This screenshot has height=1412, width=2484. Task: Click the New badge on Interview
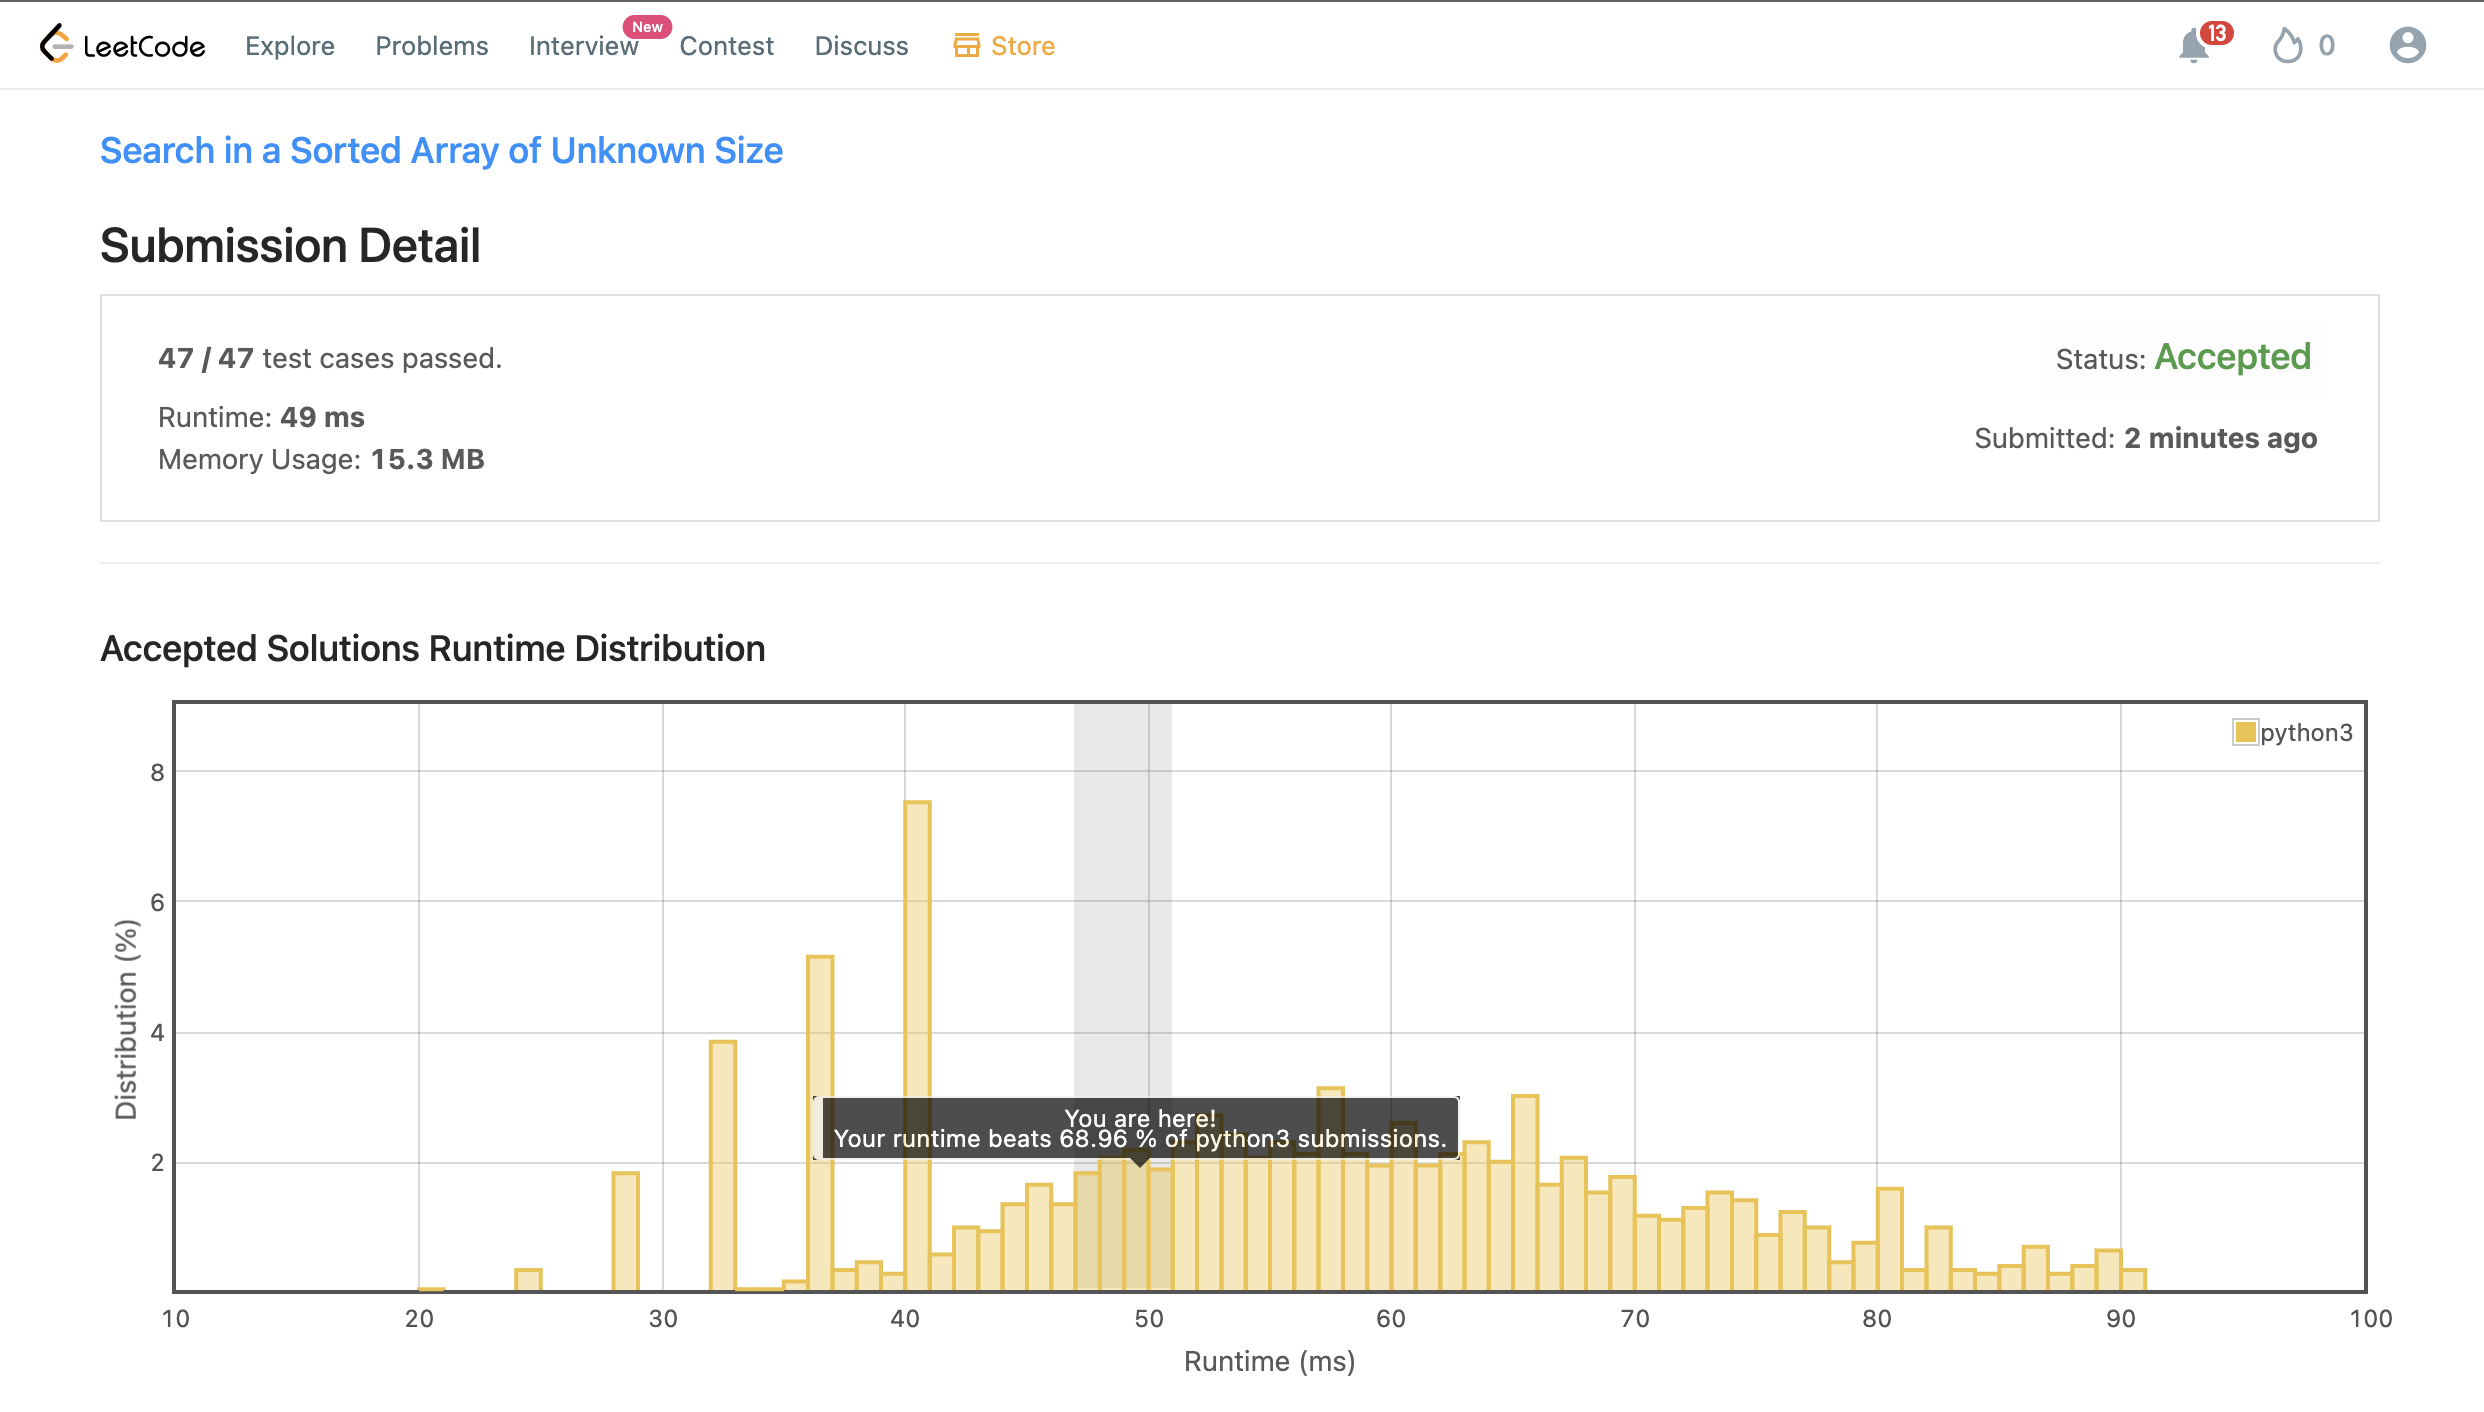[x=647, y=27]
